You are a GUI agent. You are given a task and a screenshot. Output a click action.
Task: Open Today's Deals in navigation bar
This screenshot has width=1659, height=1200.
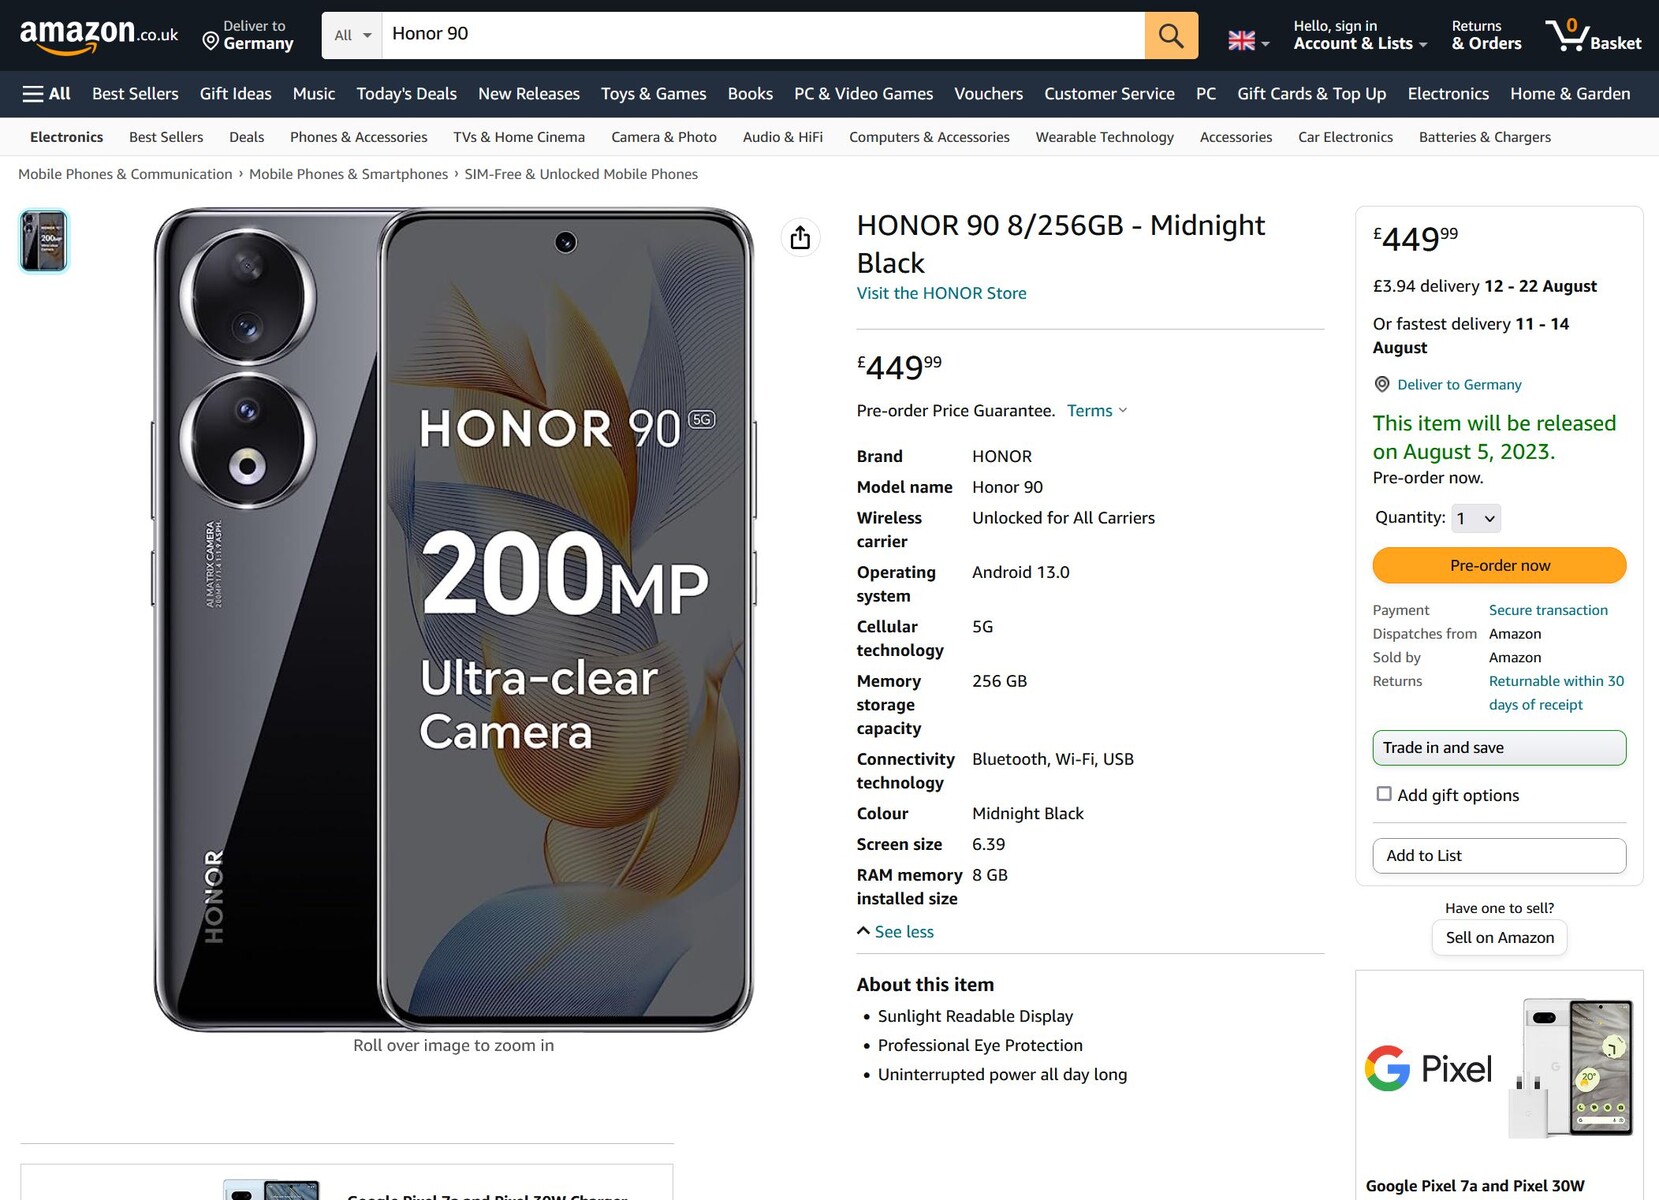tap(406, 94)
